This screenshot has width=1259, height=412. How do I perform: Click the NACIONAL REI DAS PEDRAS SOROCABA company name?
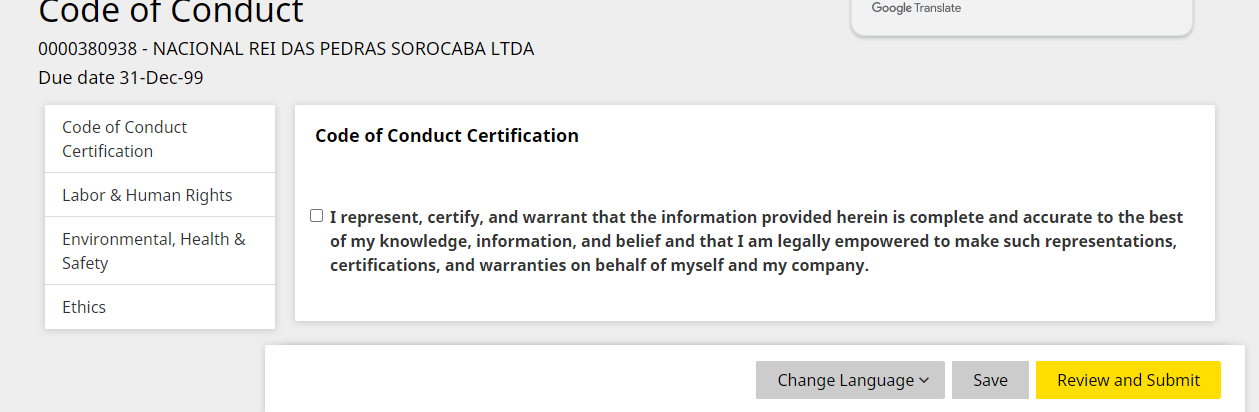343,49
